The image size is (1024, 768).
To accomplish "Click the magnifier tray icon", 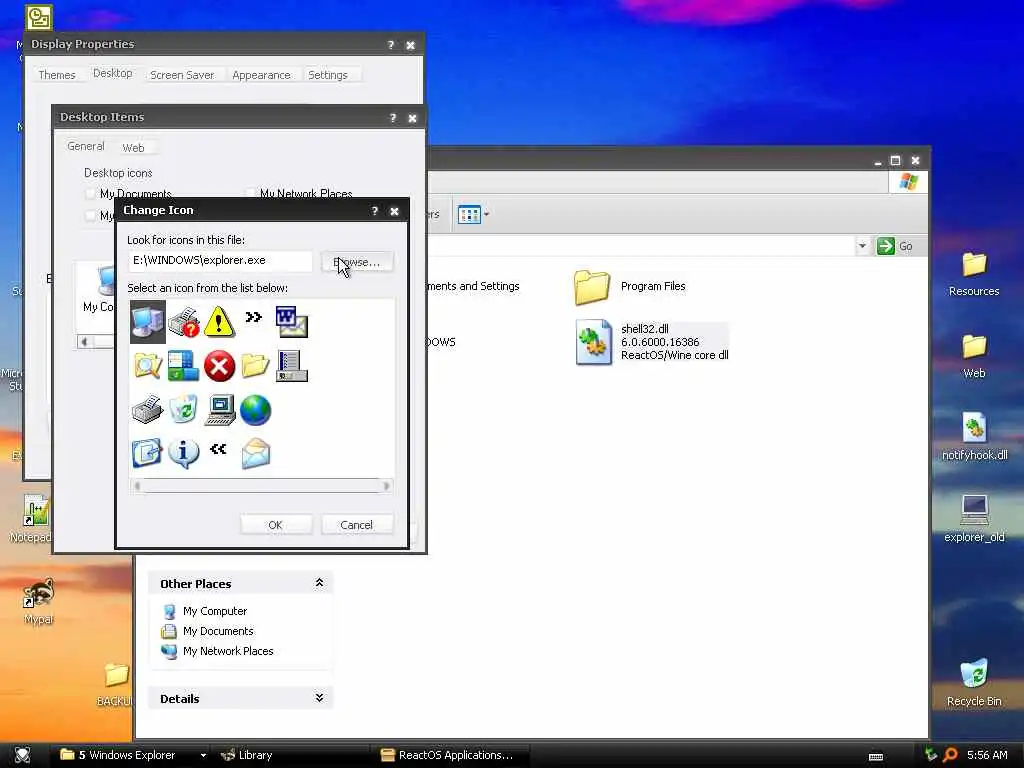I will pos(950,755).
